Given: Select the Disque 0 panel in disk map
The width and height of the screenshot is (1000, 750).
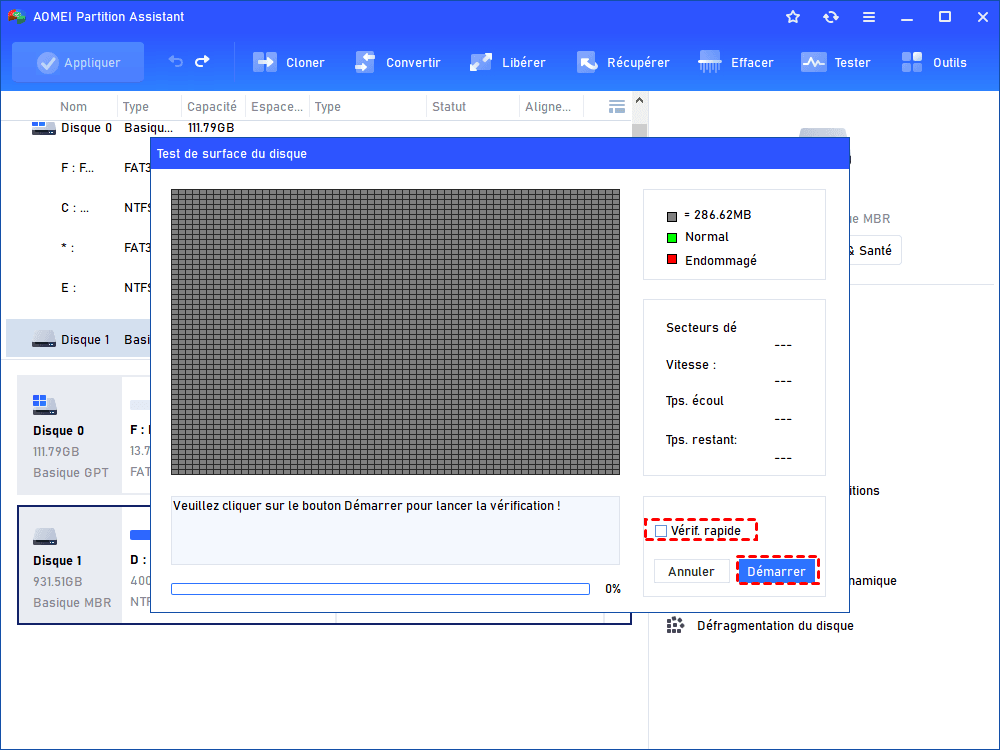Looking at the screenshot, I should tap(70, 436).
